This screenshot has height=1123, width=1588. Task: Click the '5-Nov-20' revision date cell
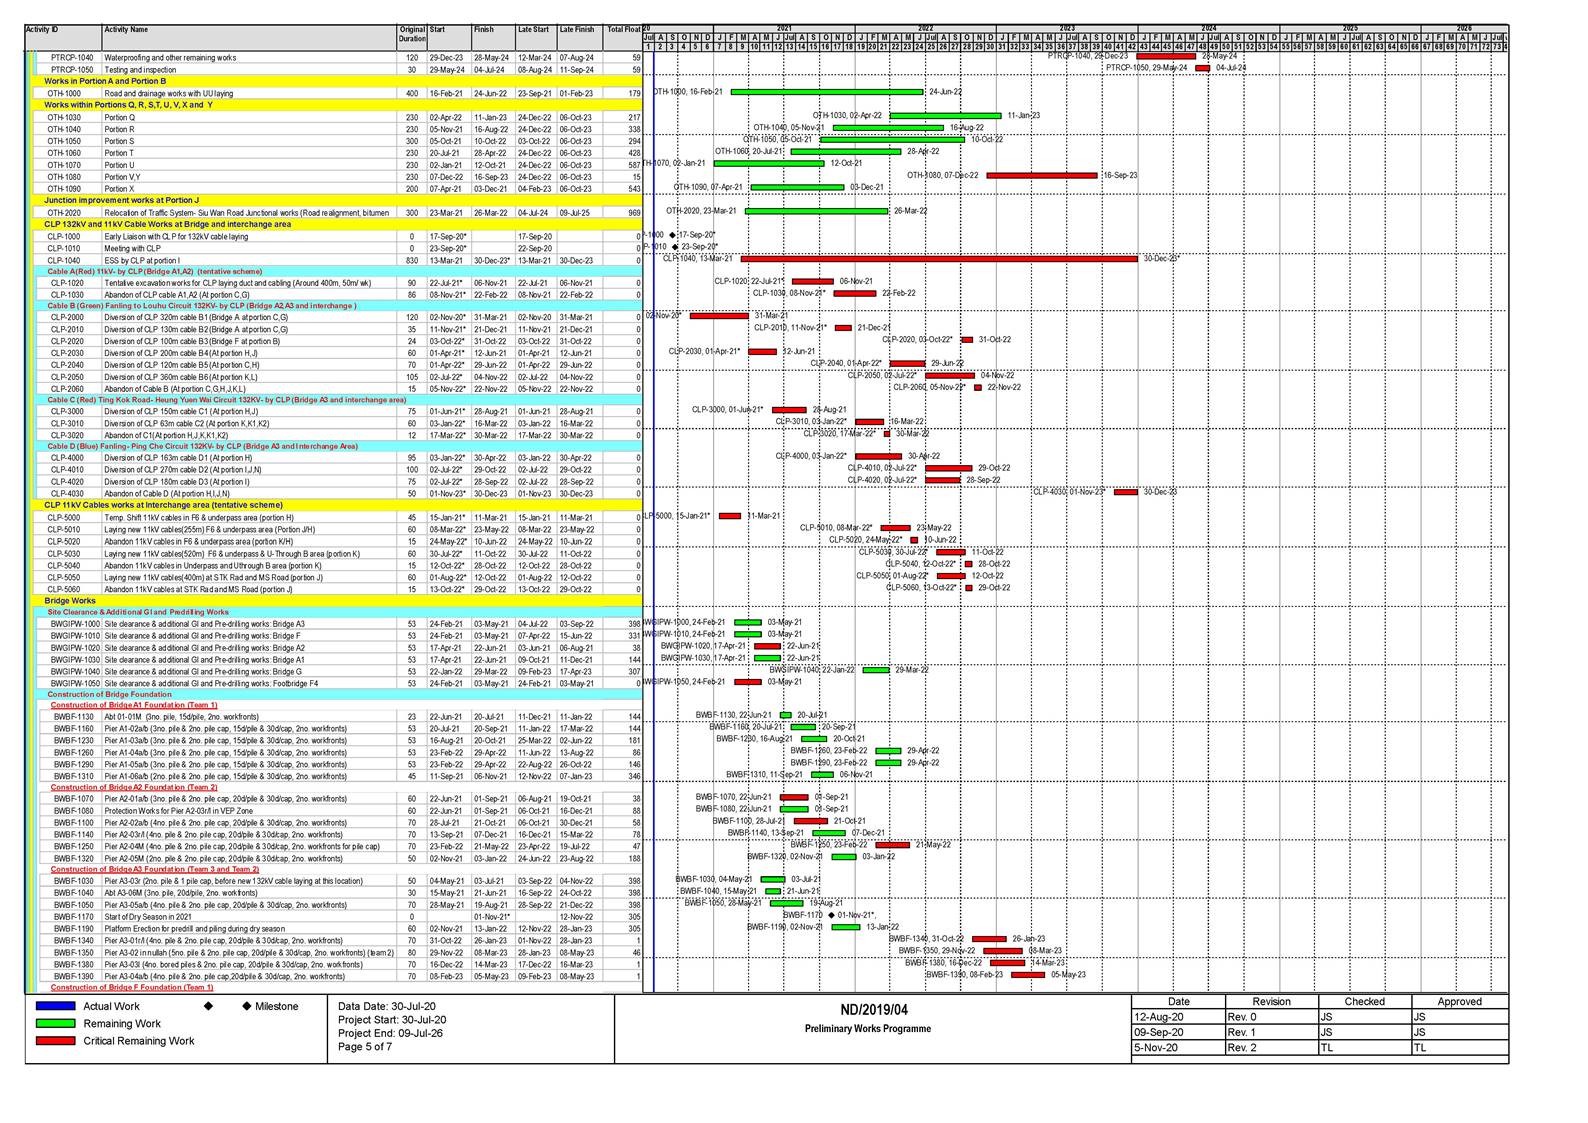(x=1178, y=1049)
